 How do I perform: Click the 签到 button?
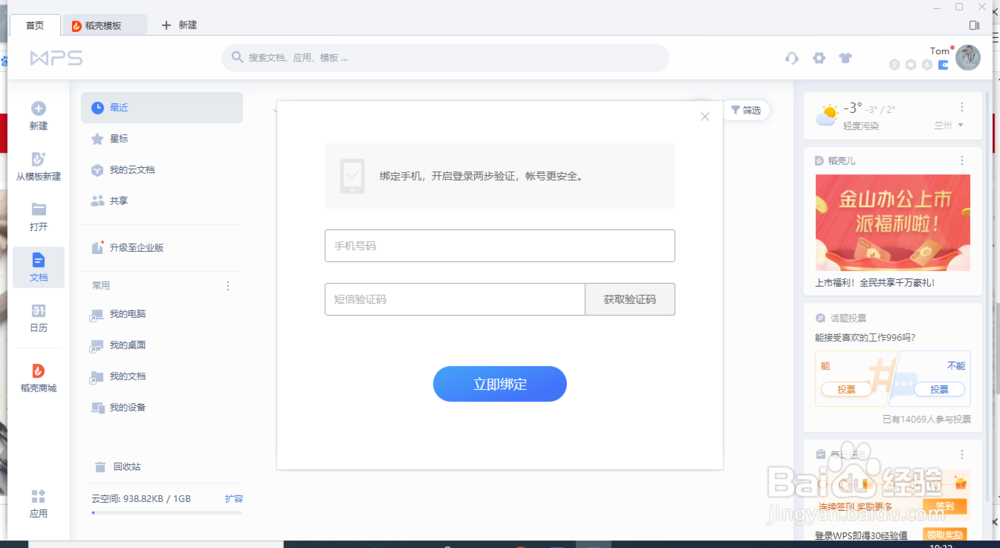(945, 506)
